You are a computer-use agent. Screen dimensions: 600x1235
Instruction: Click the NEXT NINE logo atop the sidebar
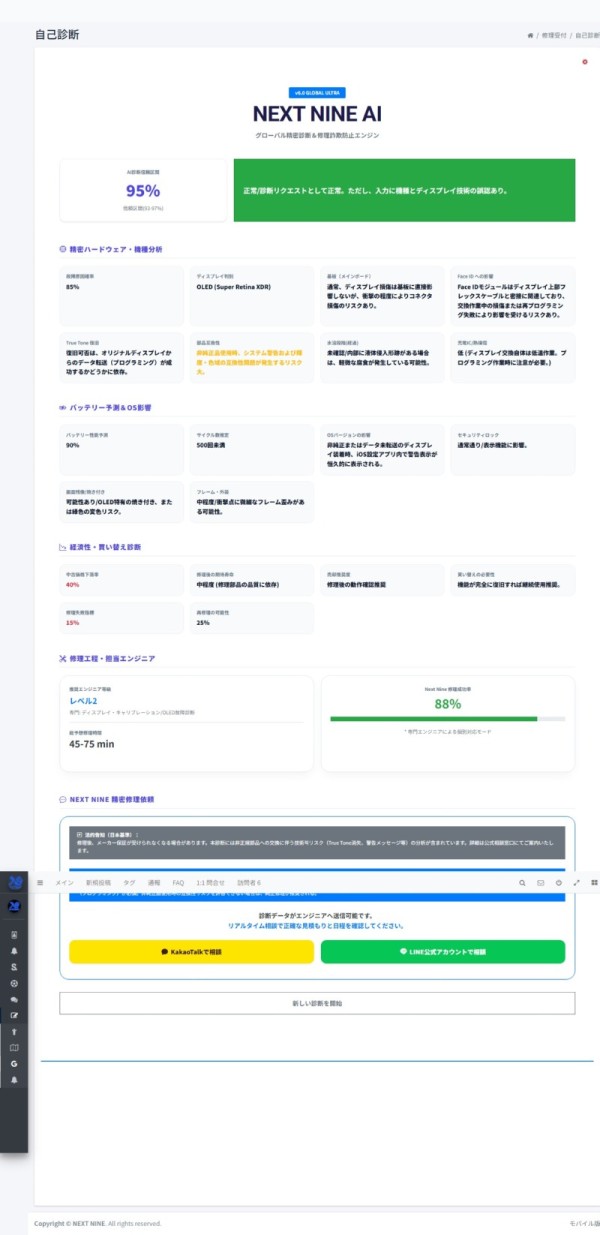coord(15,883)
